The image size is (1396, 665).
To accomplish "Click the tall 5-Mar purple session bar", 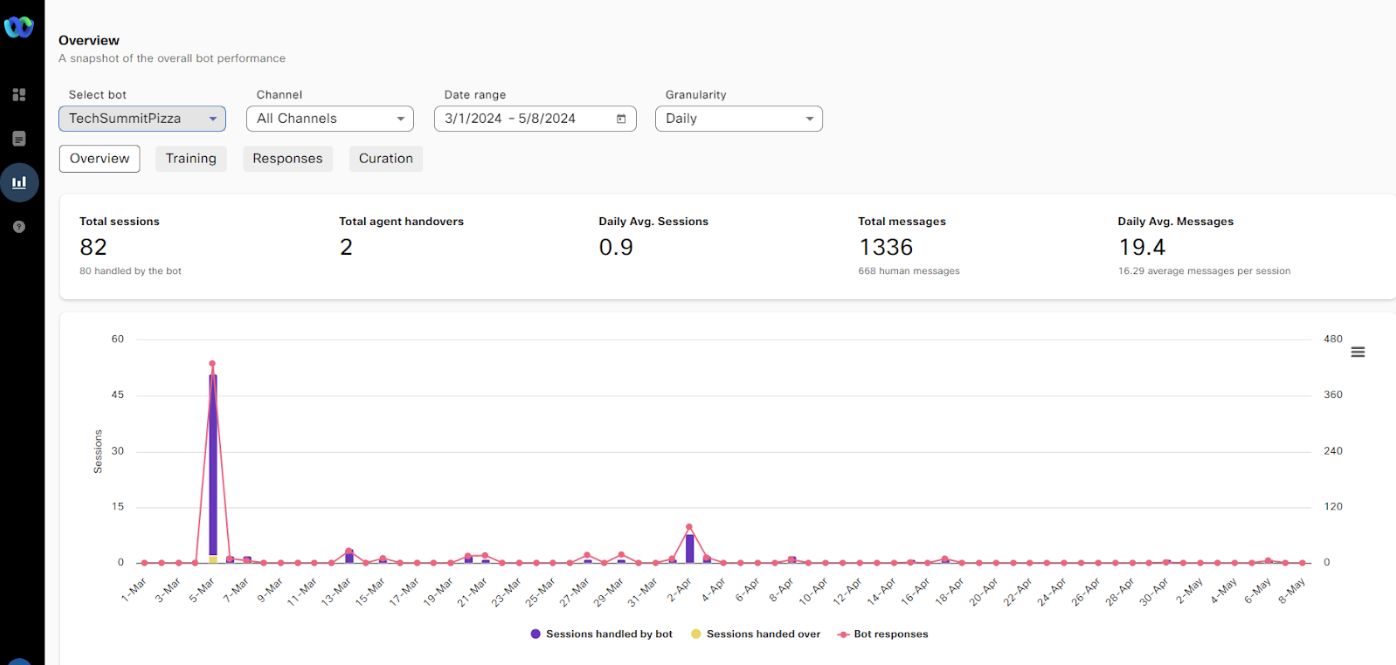I will [213, 460].
